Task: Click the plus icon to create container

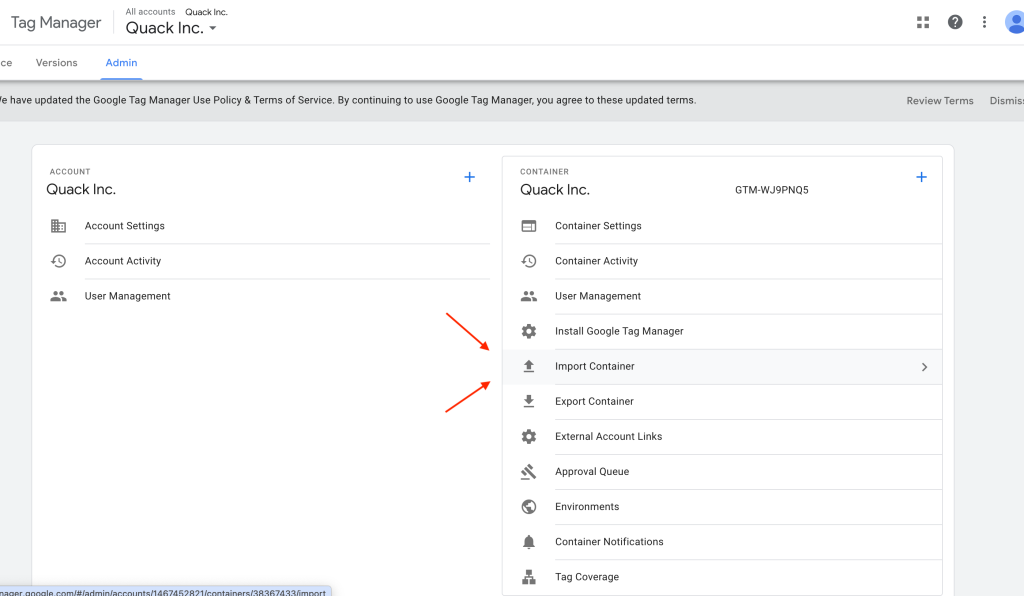Action: tap(921, 177)
